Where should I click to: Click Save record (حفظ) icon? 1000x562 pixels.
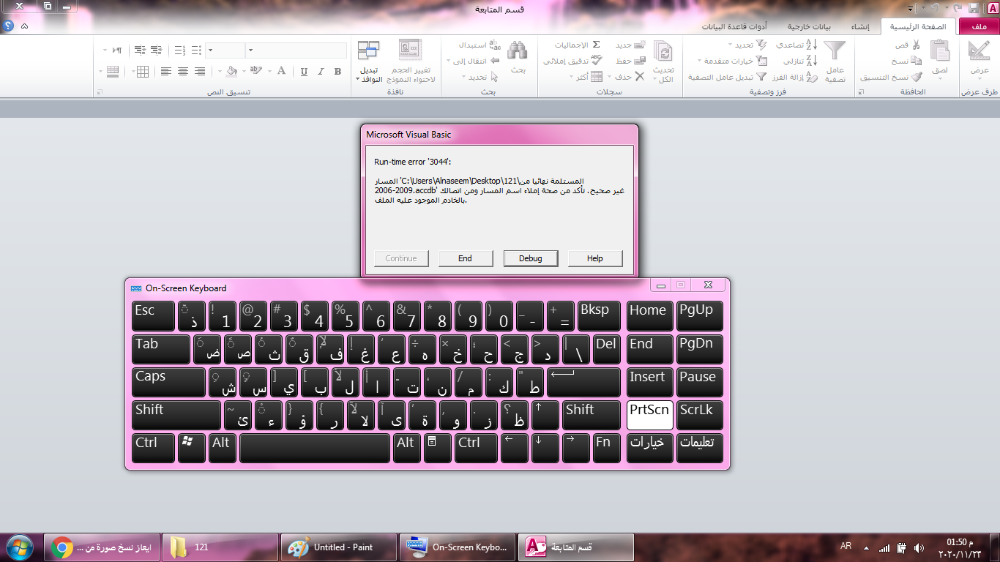point(639,61)
